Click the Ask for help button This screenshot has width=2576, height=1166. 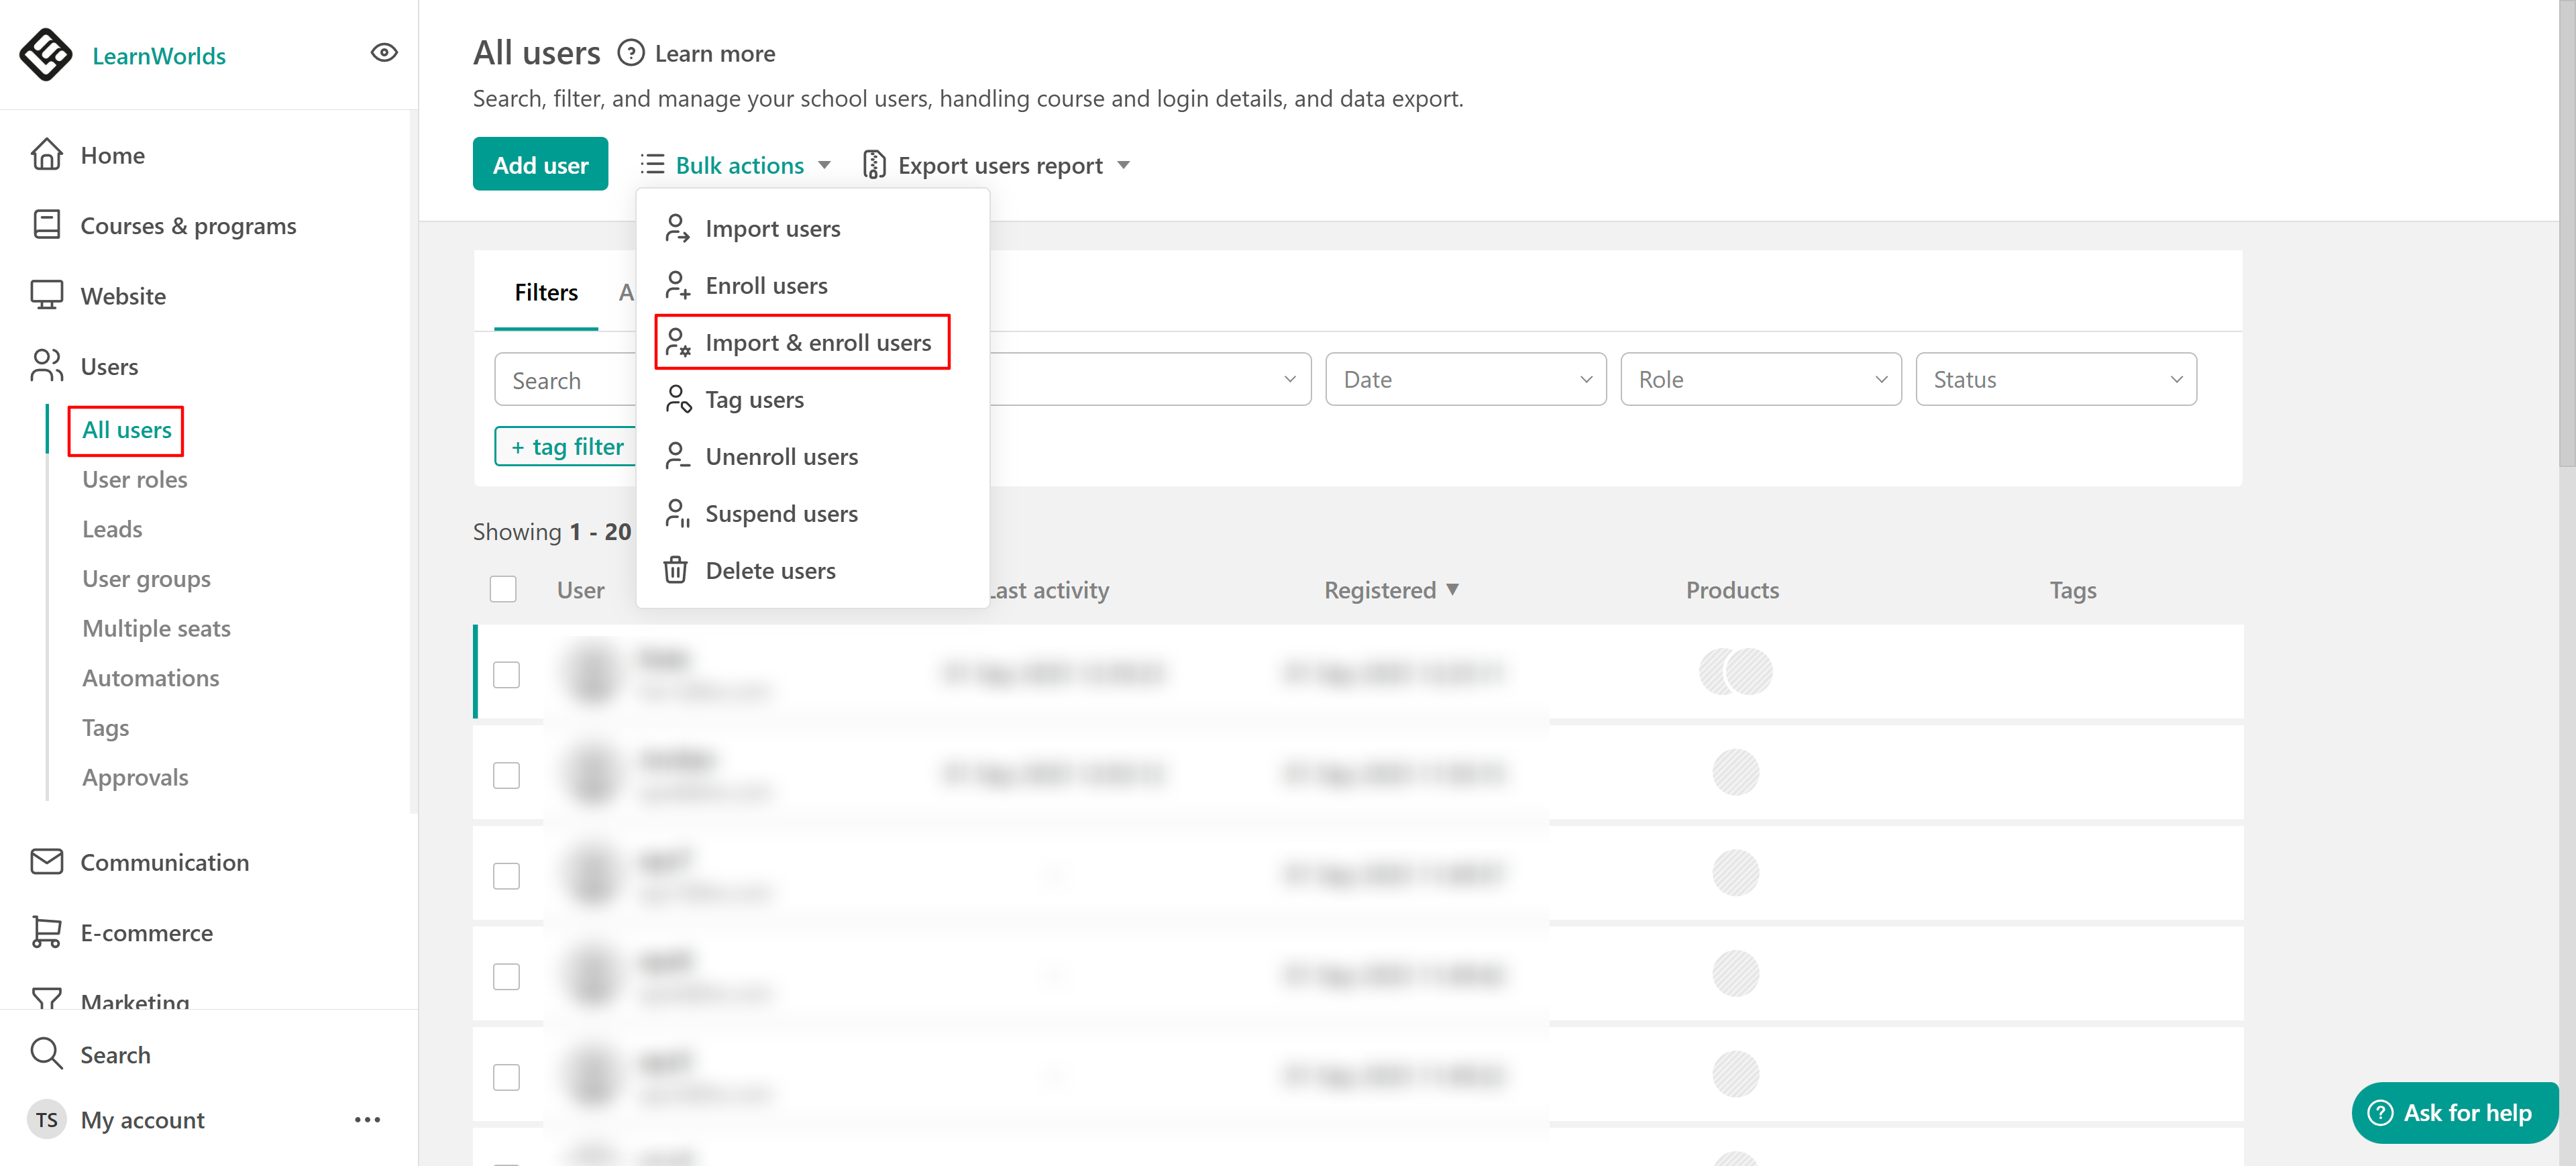coord(2454,1112)
